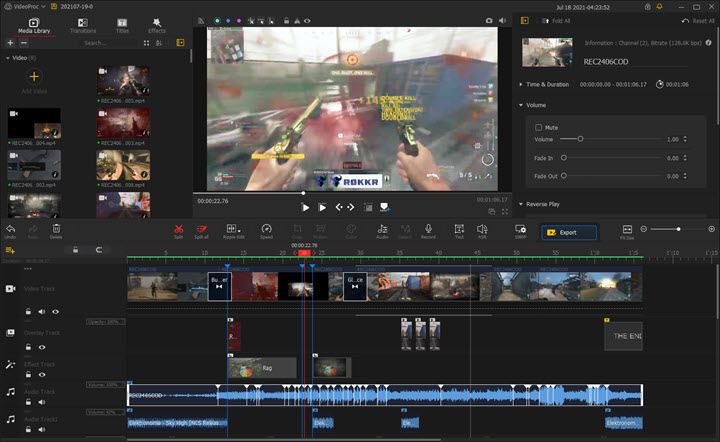Image resolution: width=720 pixels, height=442 pixels.
Task: Switch to the Media Library tab
Action: click(34, 26)
